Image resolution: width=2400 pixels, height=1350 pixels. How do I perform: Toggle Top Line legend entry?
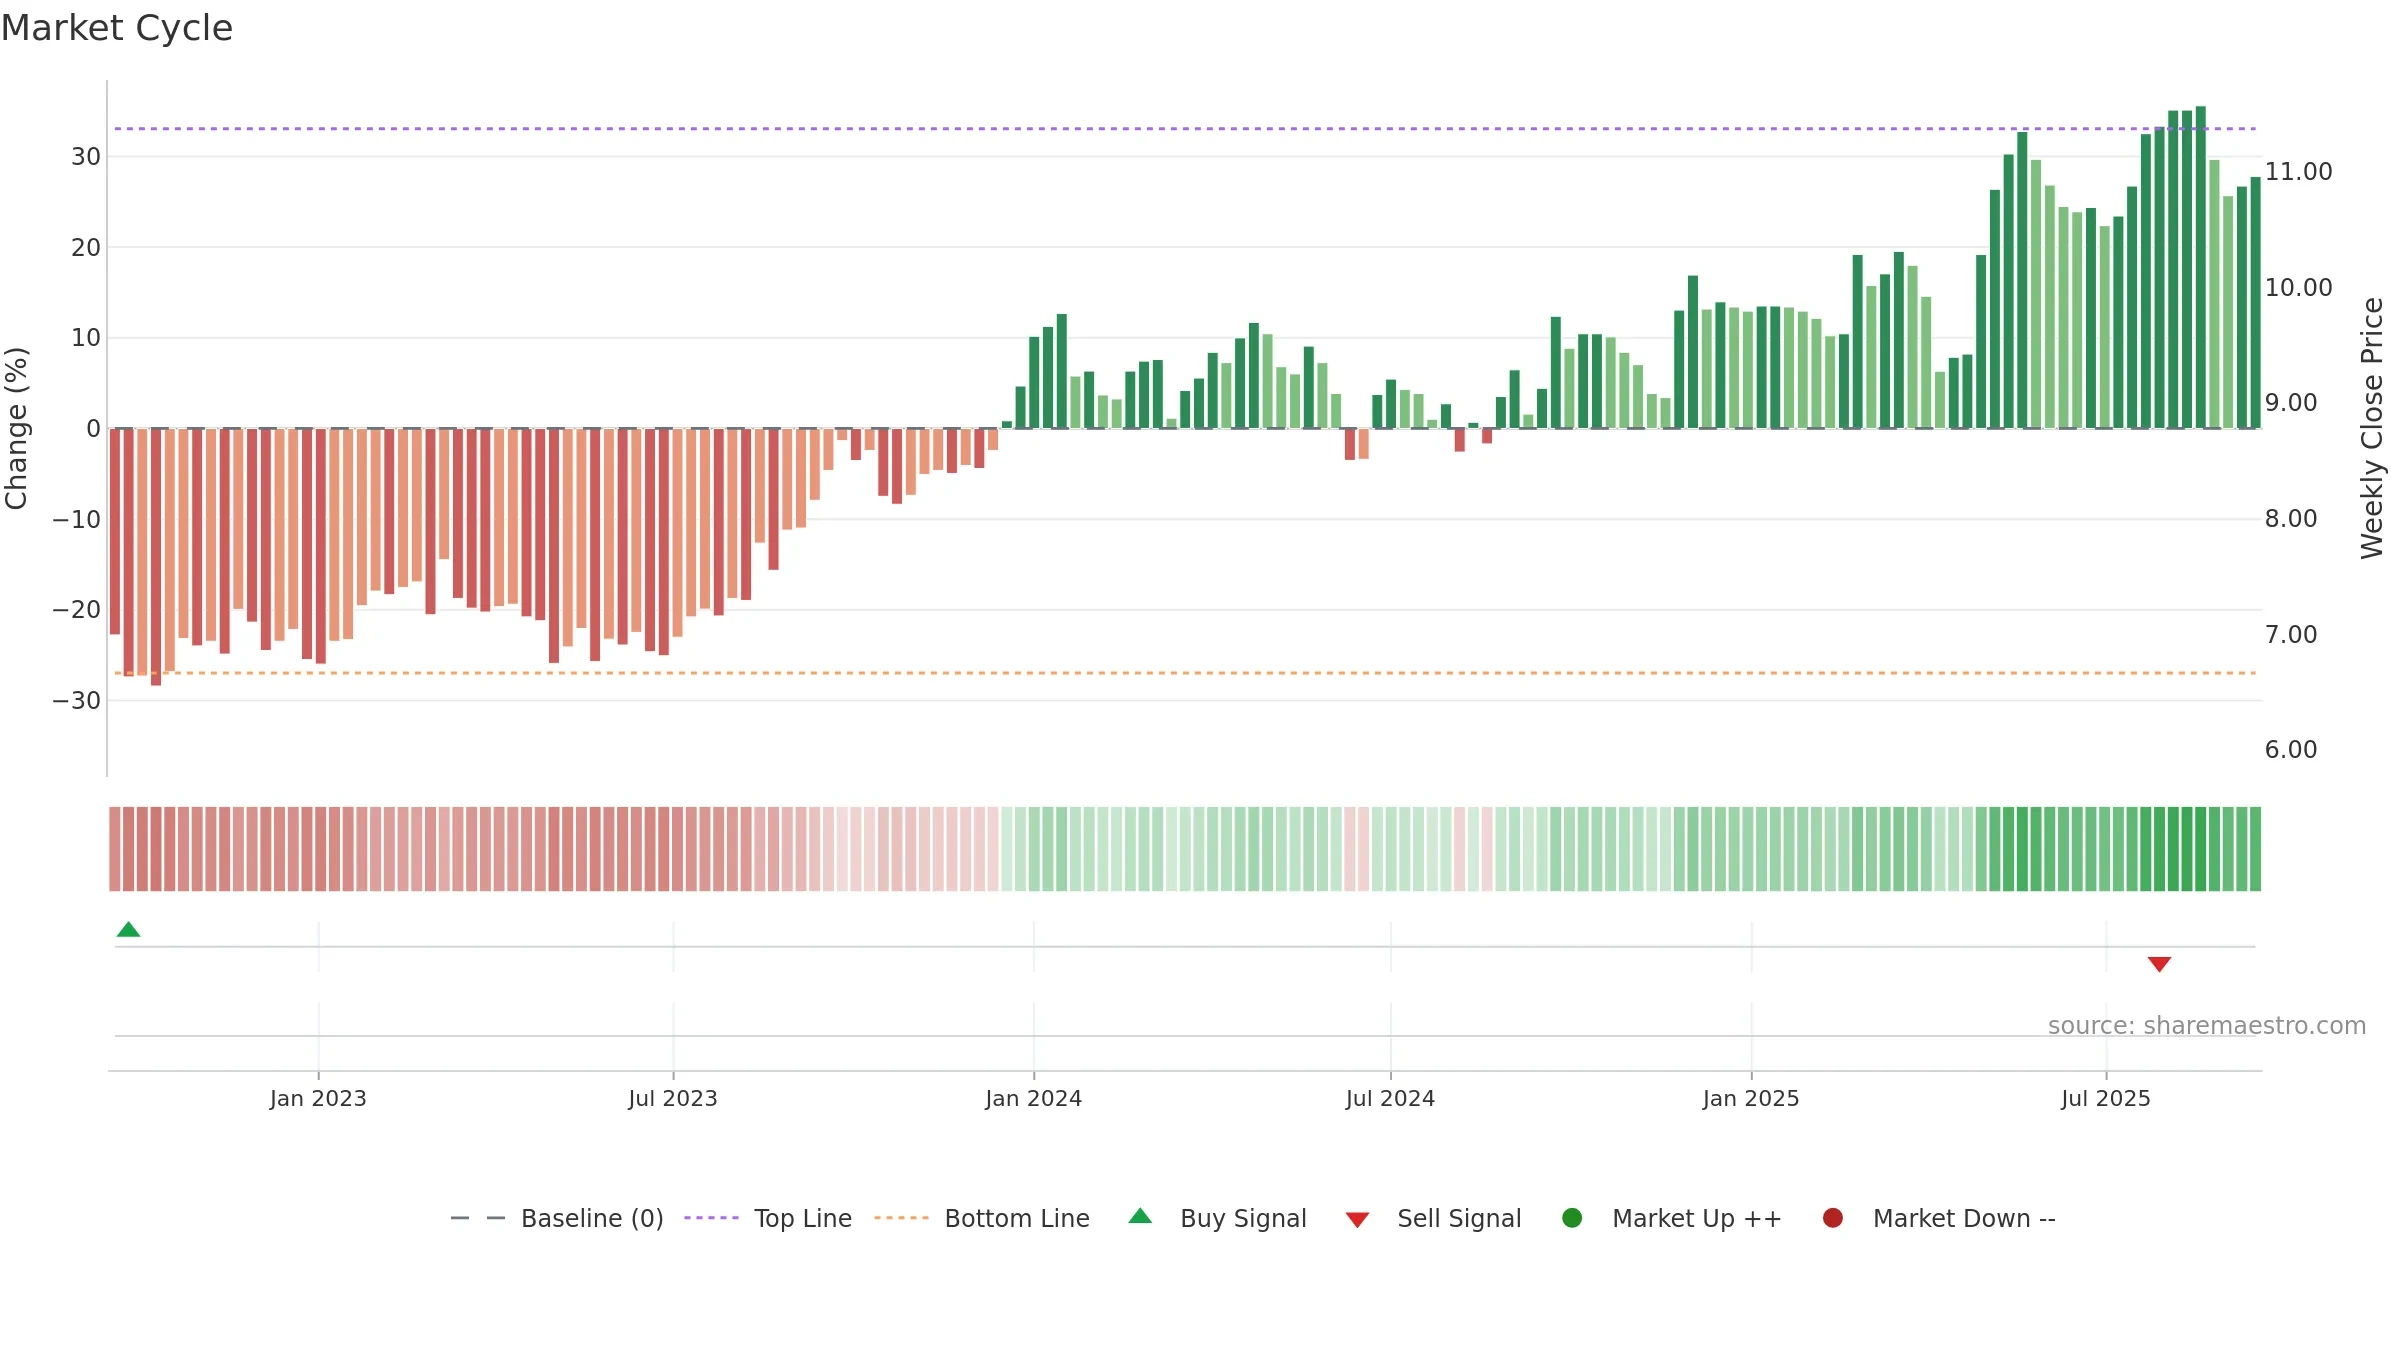768,1218
